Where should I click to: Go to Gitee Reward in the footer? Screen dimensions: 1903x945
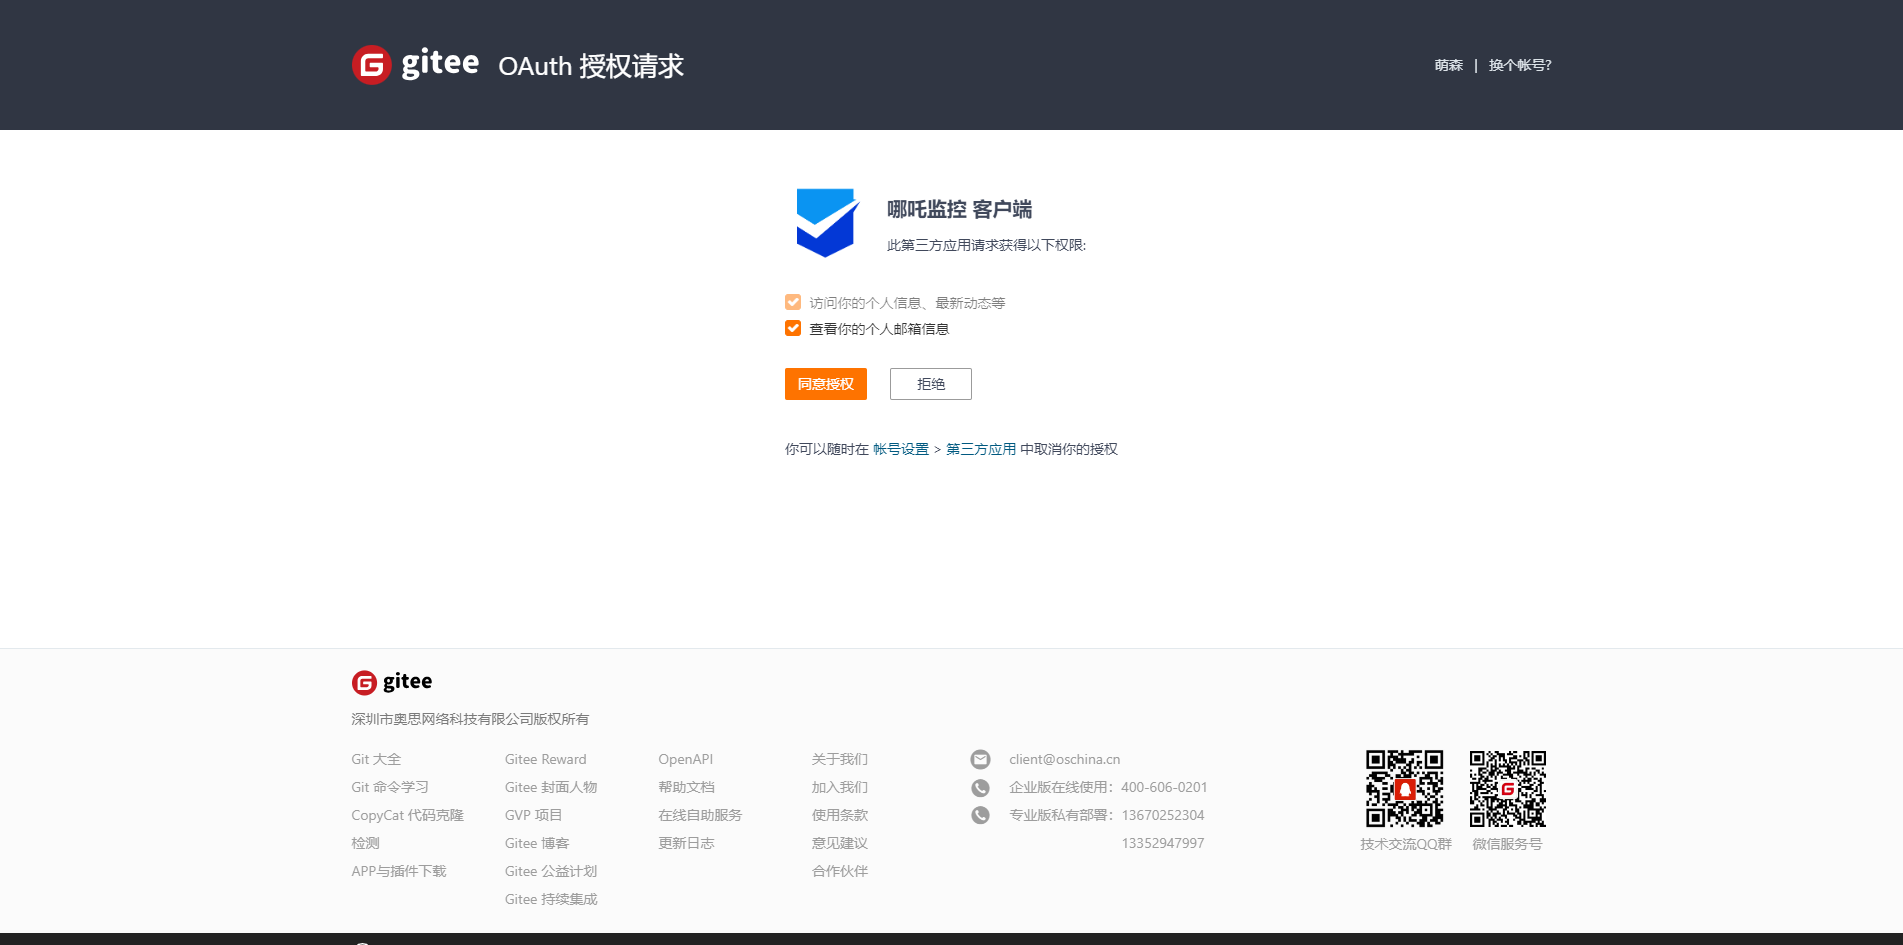click(x=545, y=760)
